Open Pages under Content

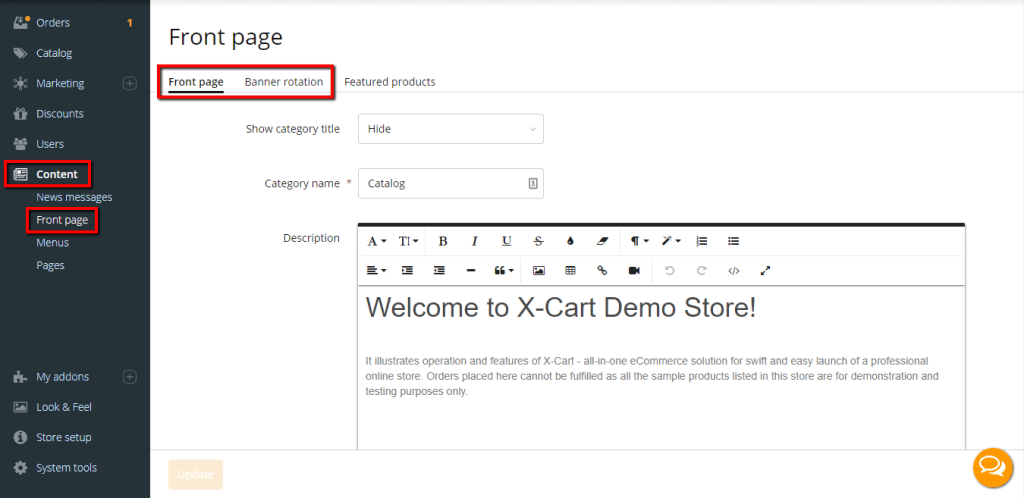[50, 266]
